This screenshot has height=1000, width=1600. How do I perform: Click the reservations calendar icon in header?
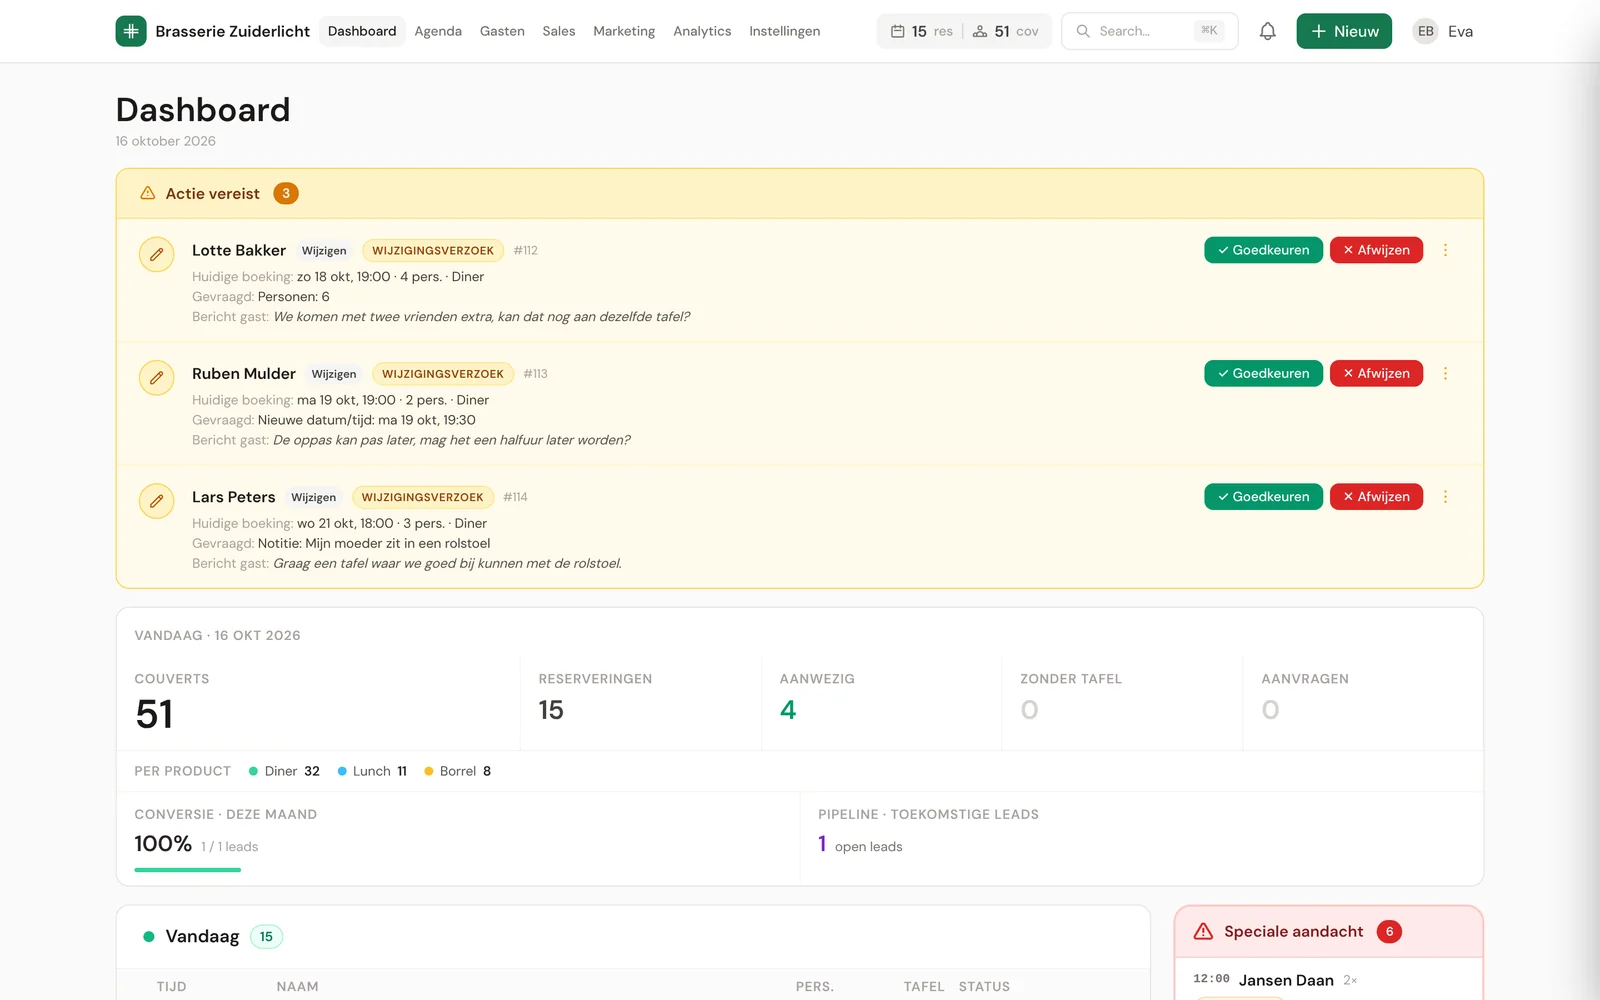click(897, 31)
